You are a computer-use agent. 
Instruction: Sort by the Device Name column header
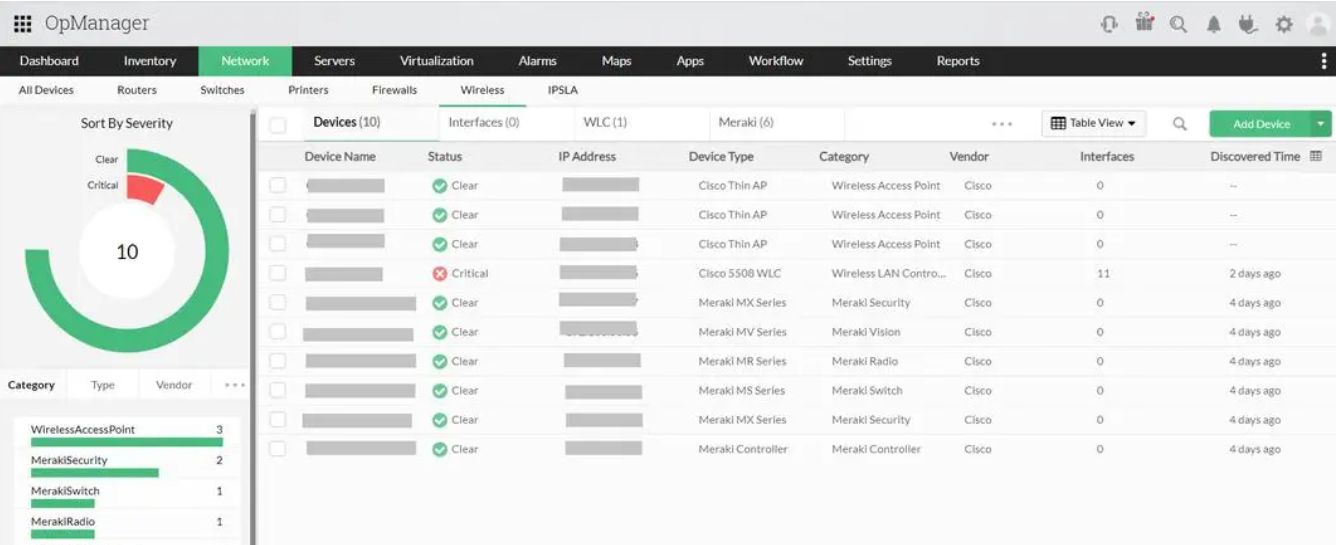[340, 156]
